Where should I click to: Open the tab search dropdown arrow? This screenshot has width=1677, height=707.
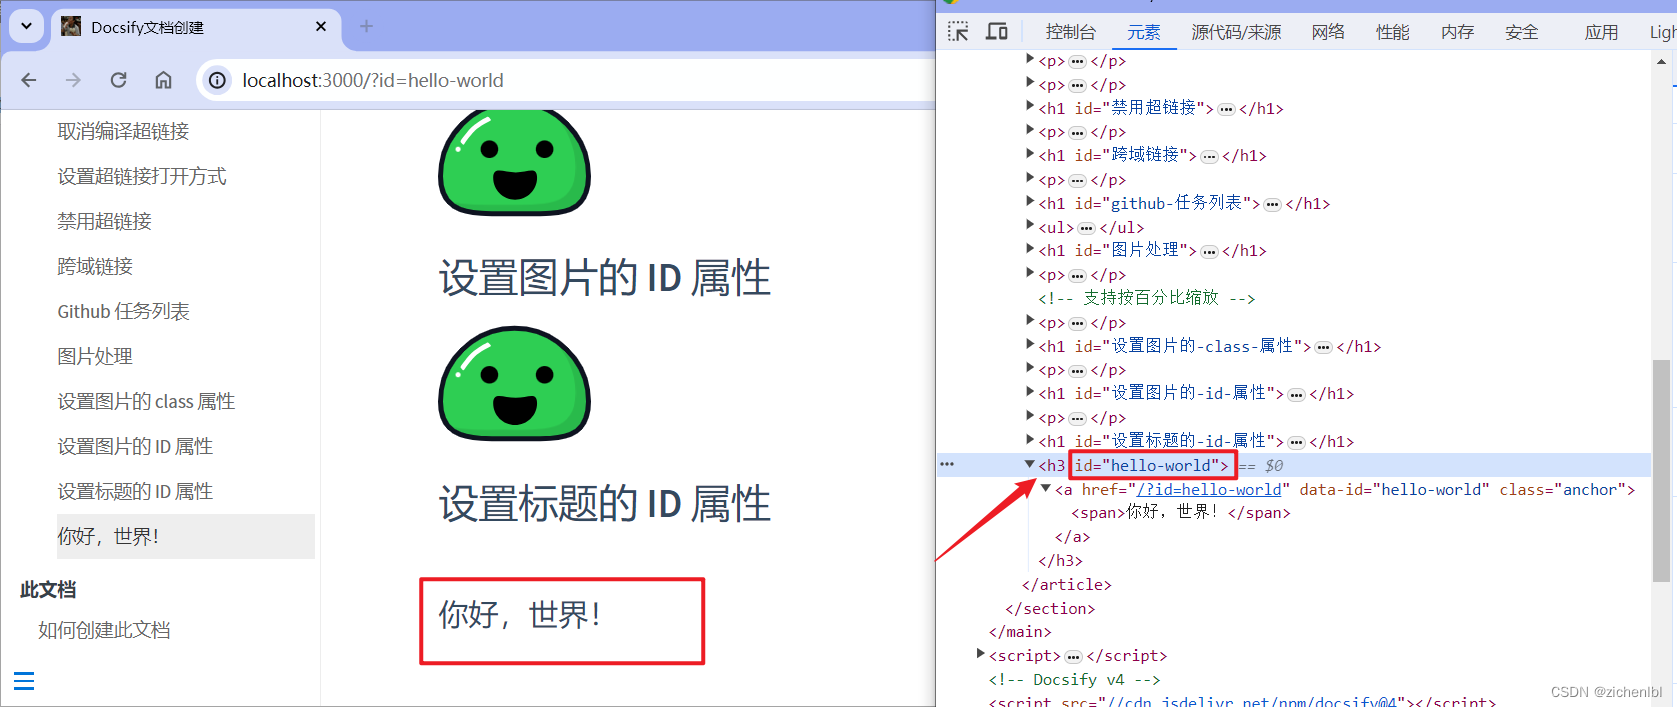click(x=27, y=27)
